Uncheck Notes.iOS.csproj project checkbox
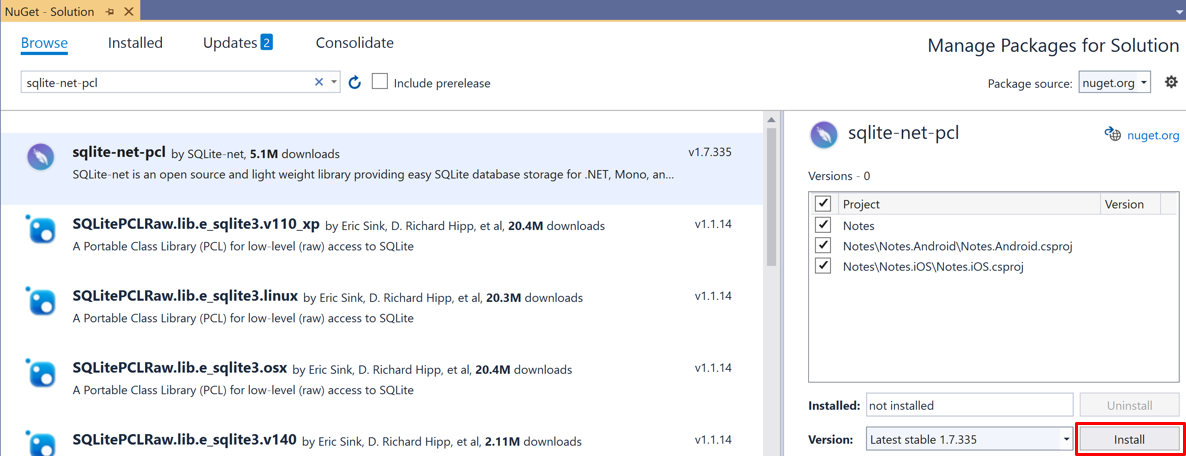 tap(823, 266)
